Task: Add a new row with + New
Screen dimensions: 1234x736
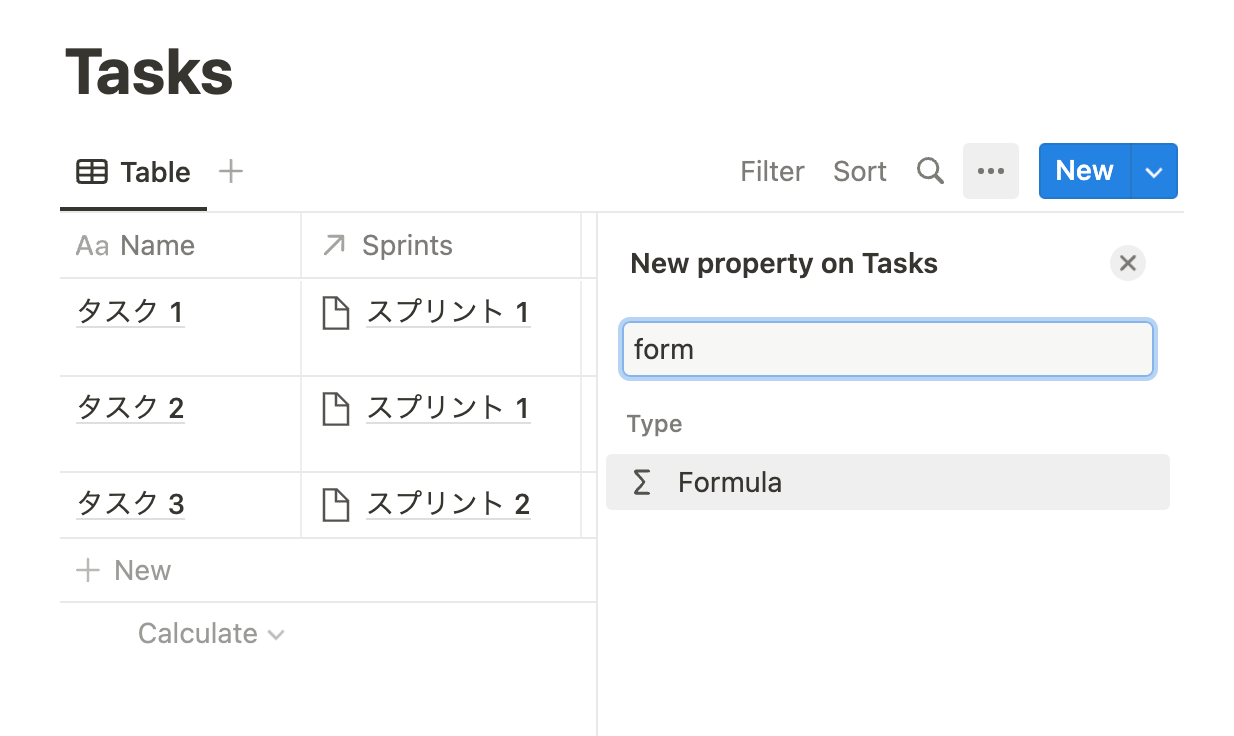Action: [124, 571]
